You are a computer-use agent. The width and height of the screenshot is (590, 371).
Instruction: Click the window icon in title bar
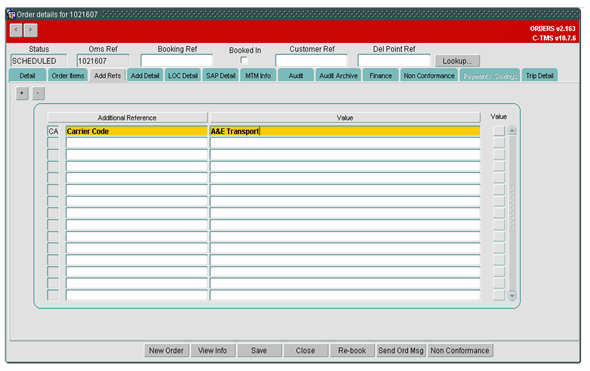pos(11,14)
